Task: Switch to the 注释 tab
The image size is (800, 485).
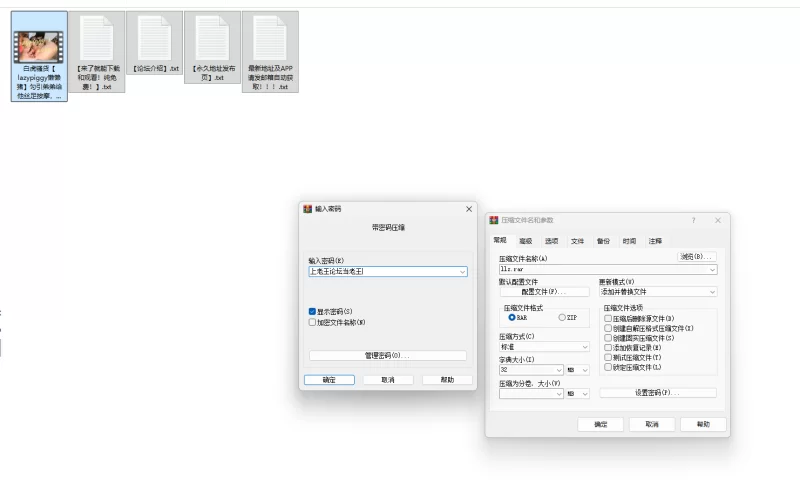Action: (x=656, y=241)
